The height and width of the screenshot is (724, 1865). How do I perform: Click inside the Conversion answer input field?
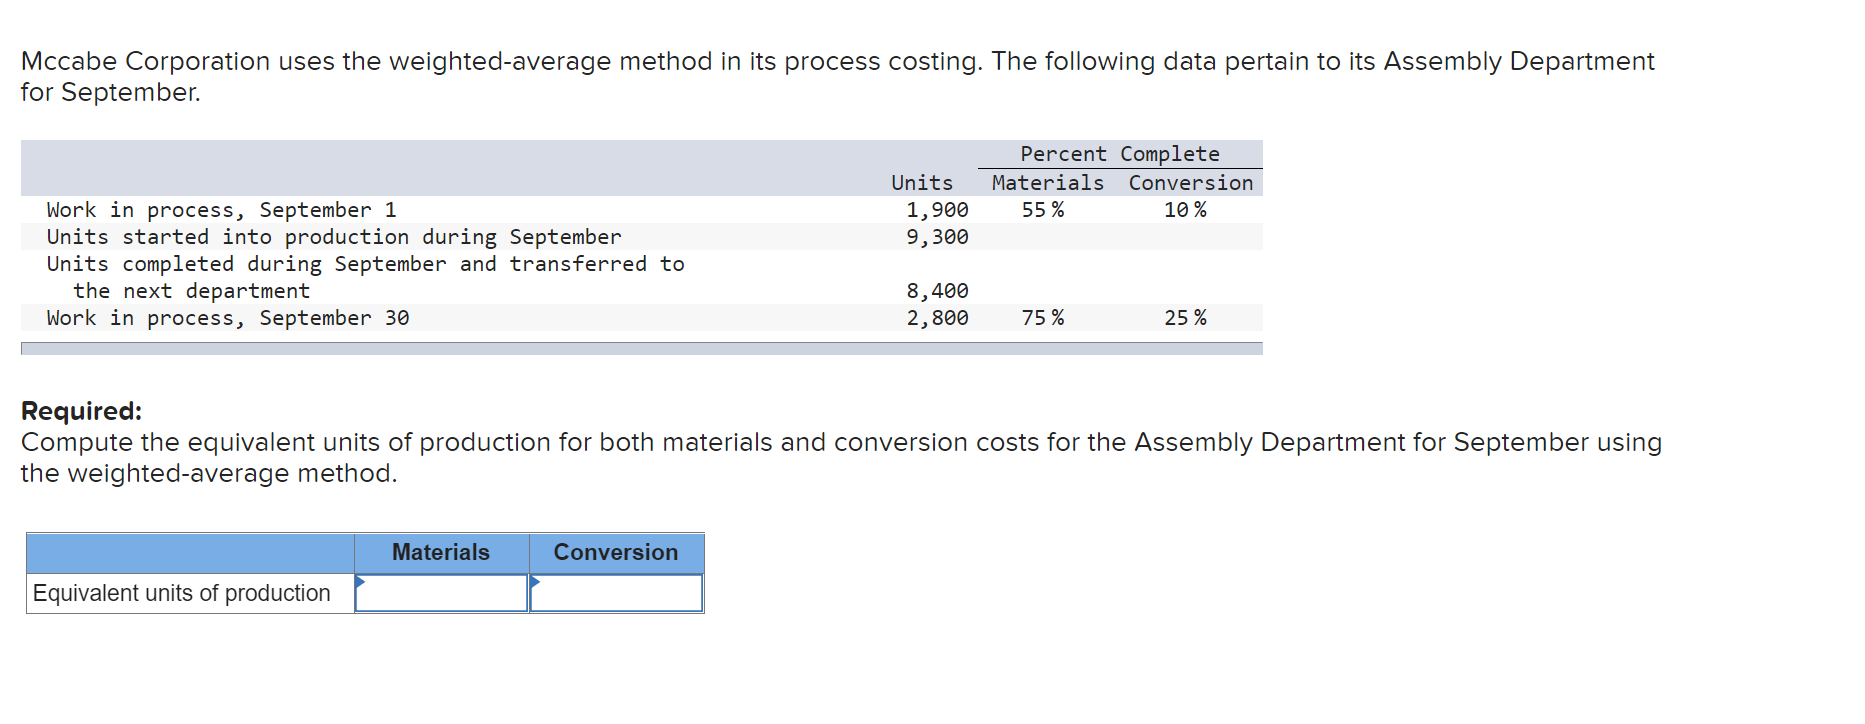pos(617,592)
